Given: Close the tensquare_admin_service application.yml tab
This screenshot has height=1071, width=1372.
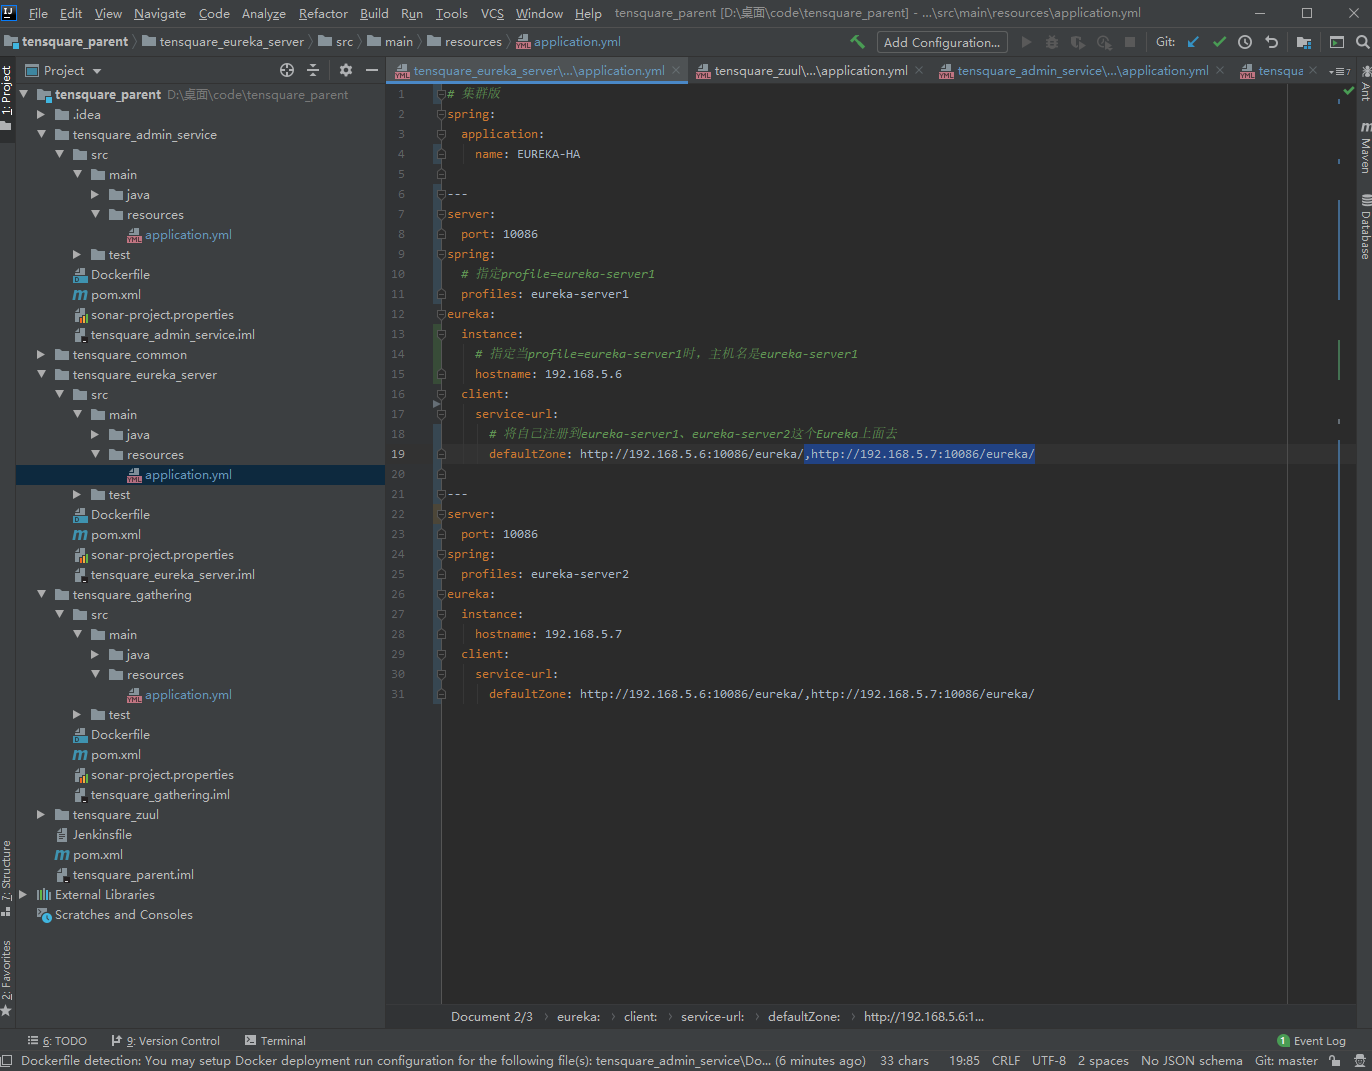Looking at the screenshot, I should coord(1220,70).
